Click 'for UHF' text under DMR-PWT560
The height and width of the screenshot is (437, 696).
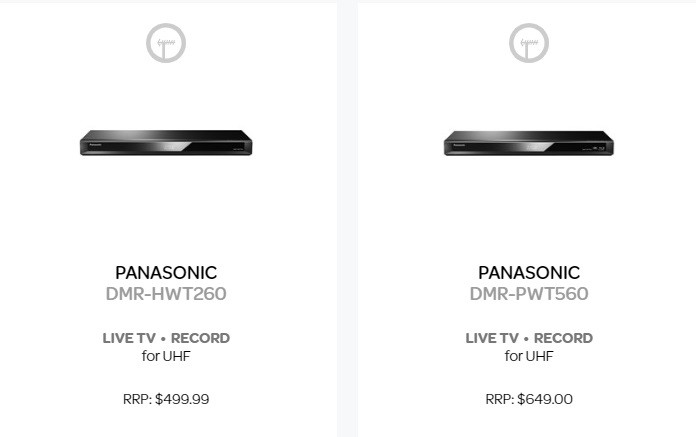[x=529, y=356]
